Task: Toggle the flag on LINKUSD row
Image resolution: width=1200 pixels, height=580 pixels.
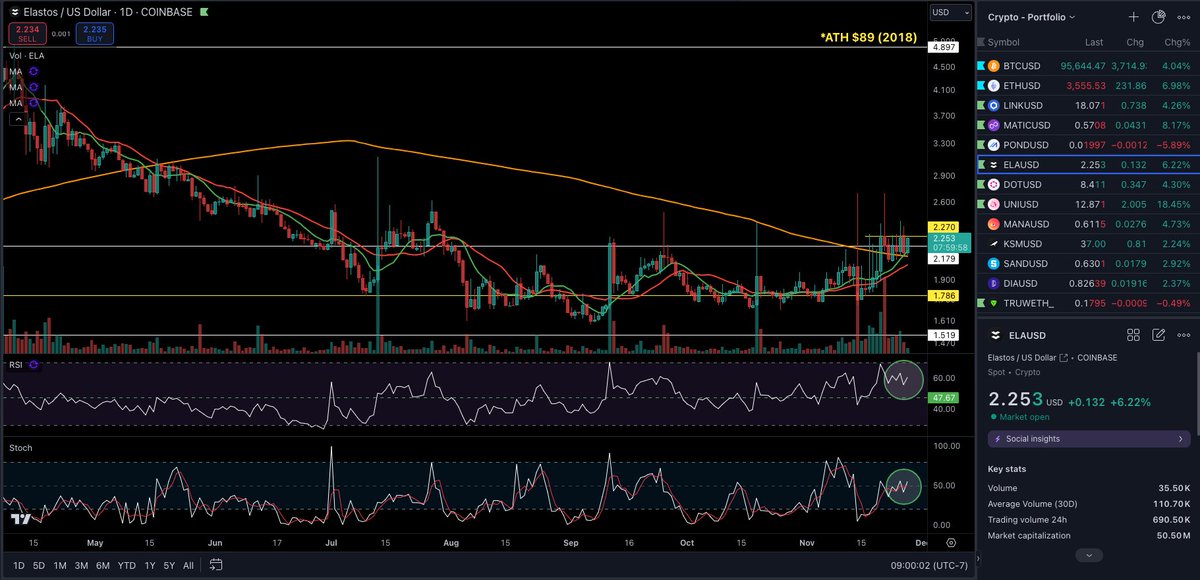Action: pyautogui.click(x=981, y=105)
